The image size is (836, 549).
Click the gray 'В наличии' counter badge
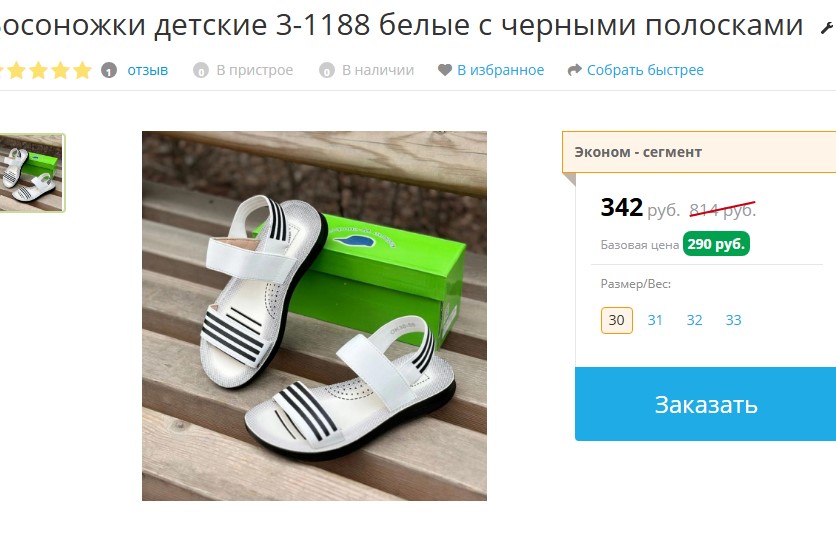(x=326, y=70)
